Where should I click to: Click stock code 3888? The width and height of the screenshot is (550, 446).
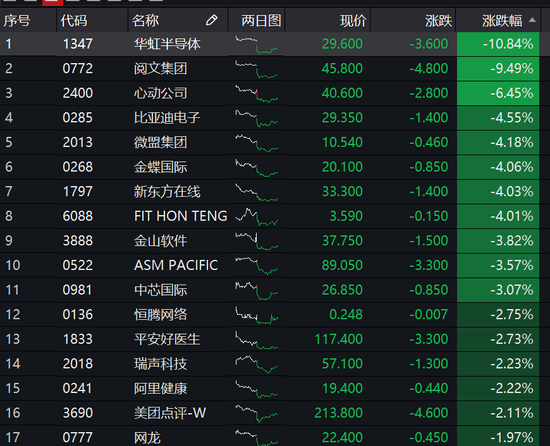[78, 241]
